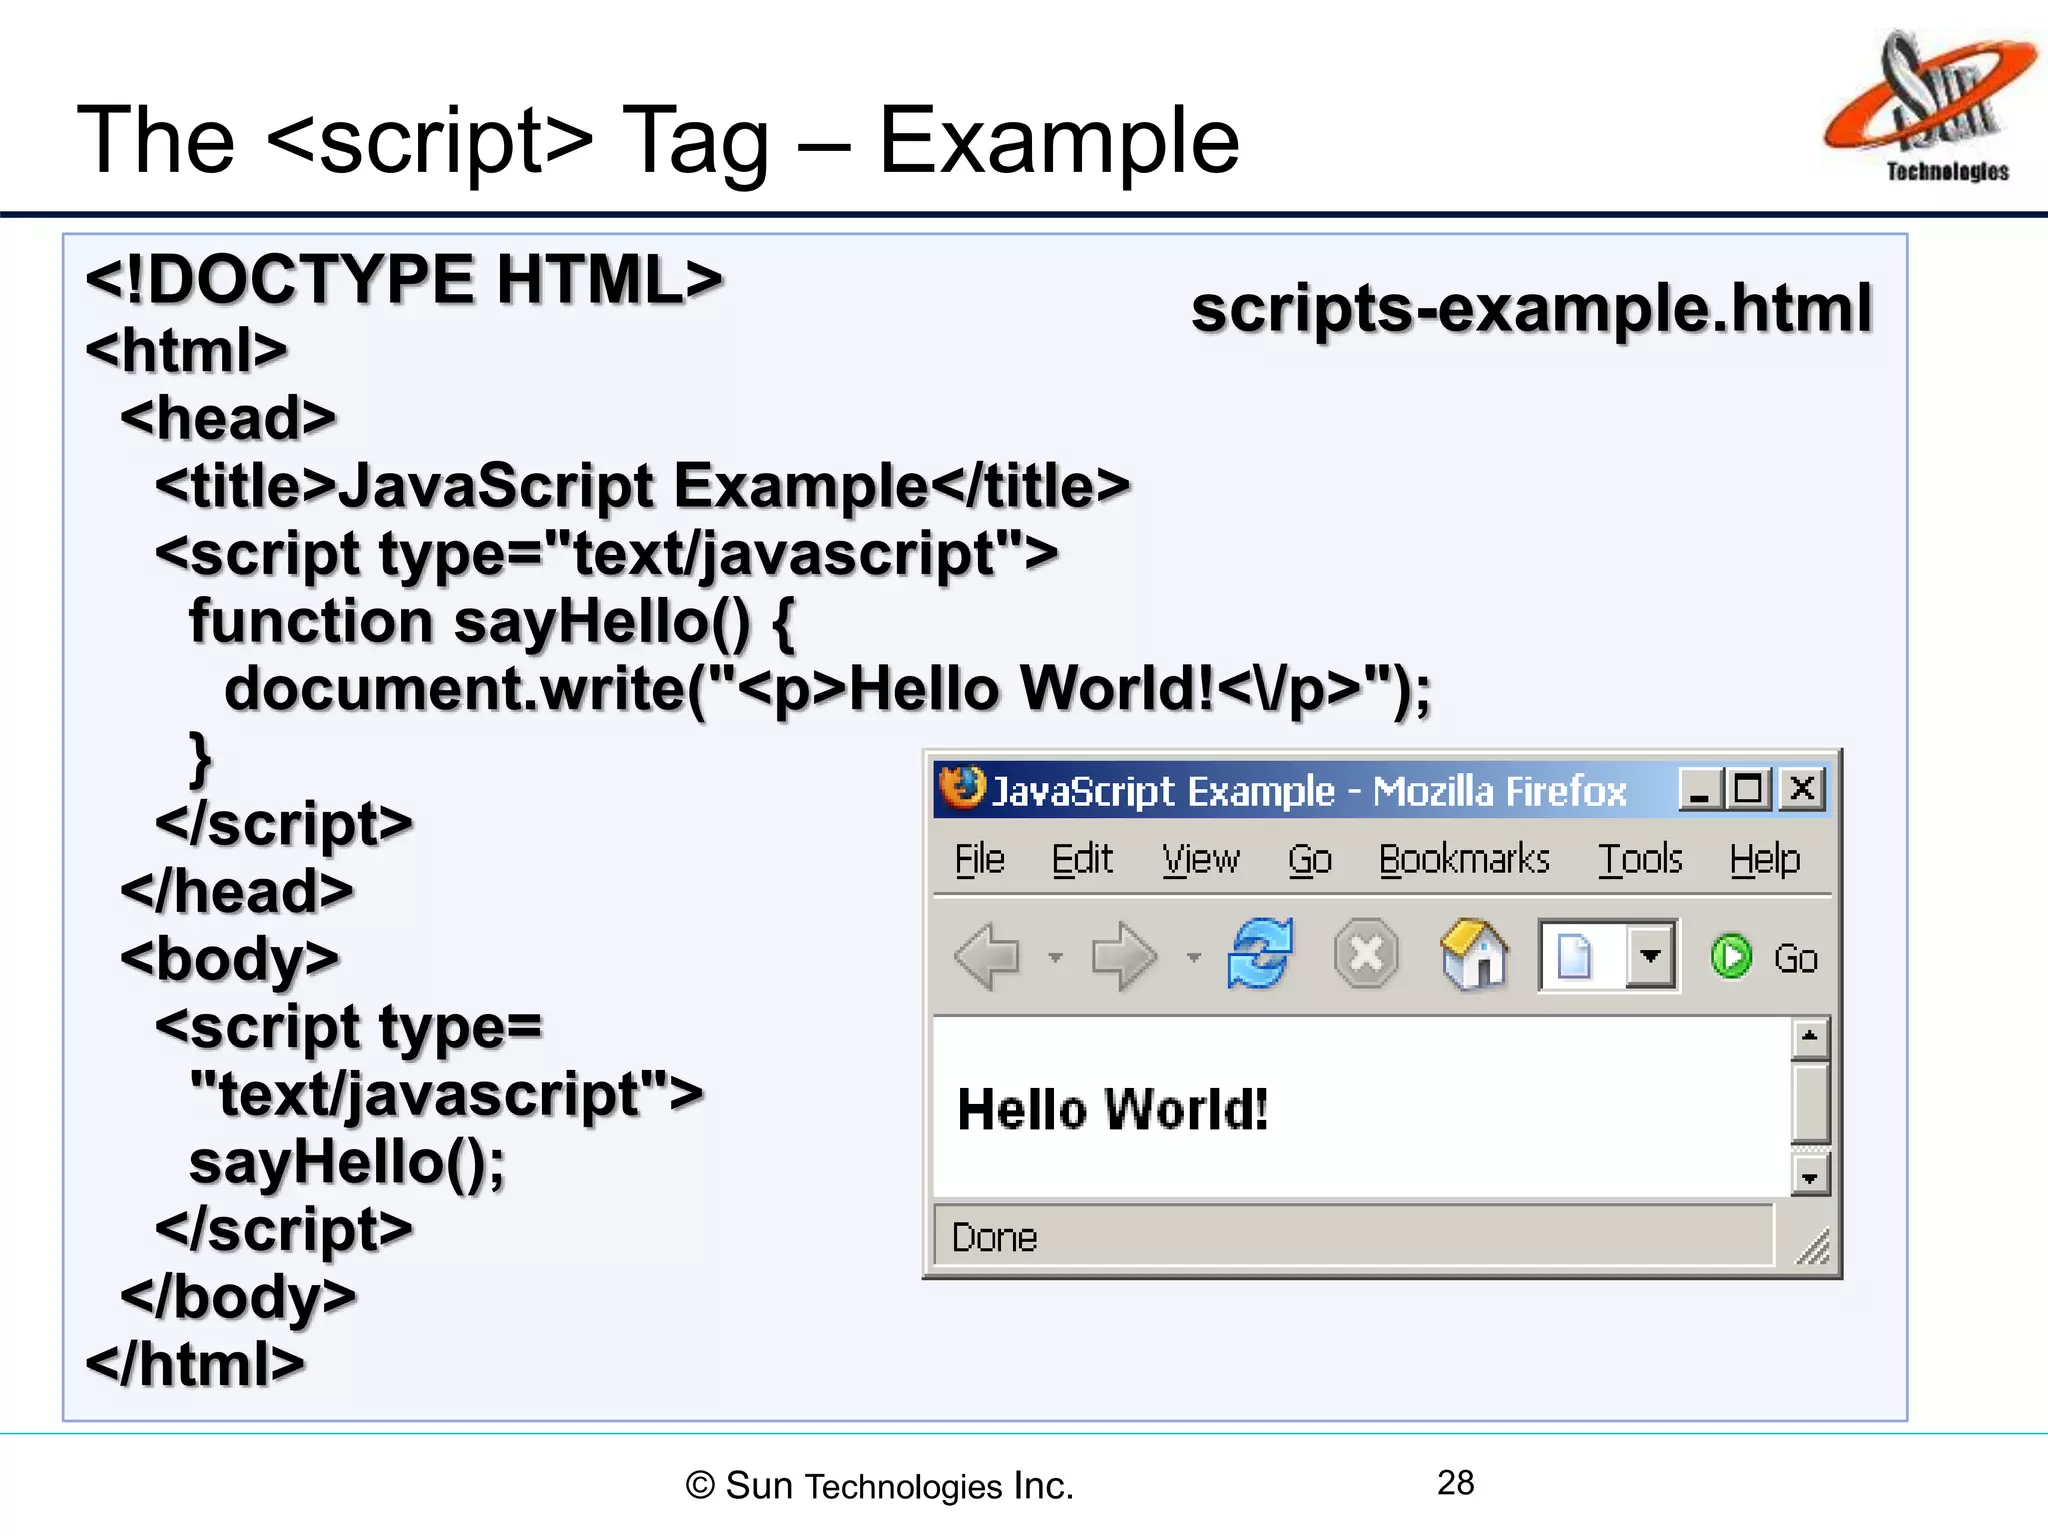
Task: Reload the page with the blue refresh icon
Action: click(1260, 955)
